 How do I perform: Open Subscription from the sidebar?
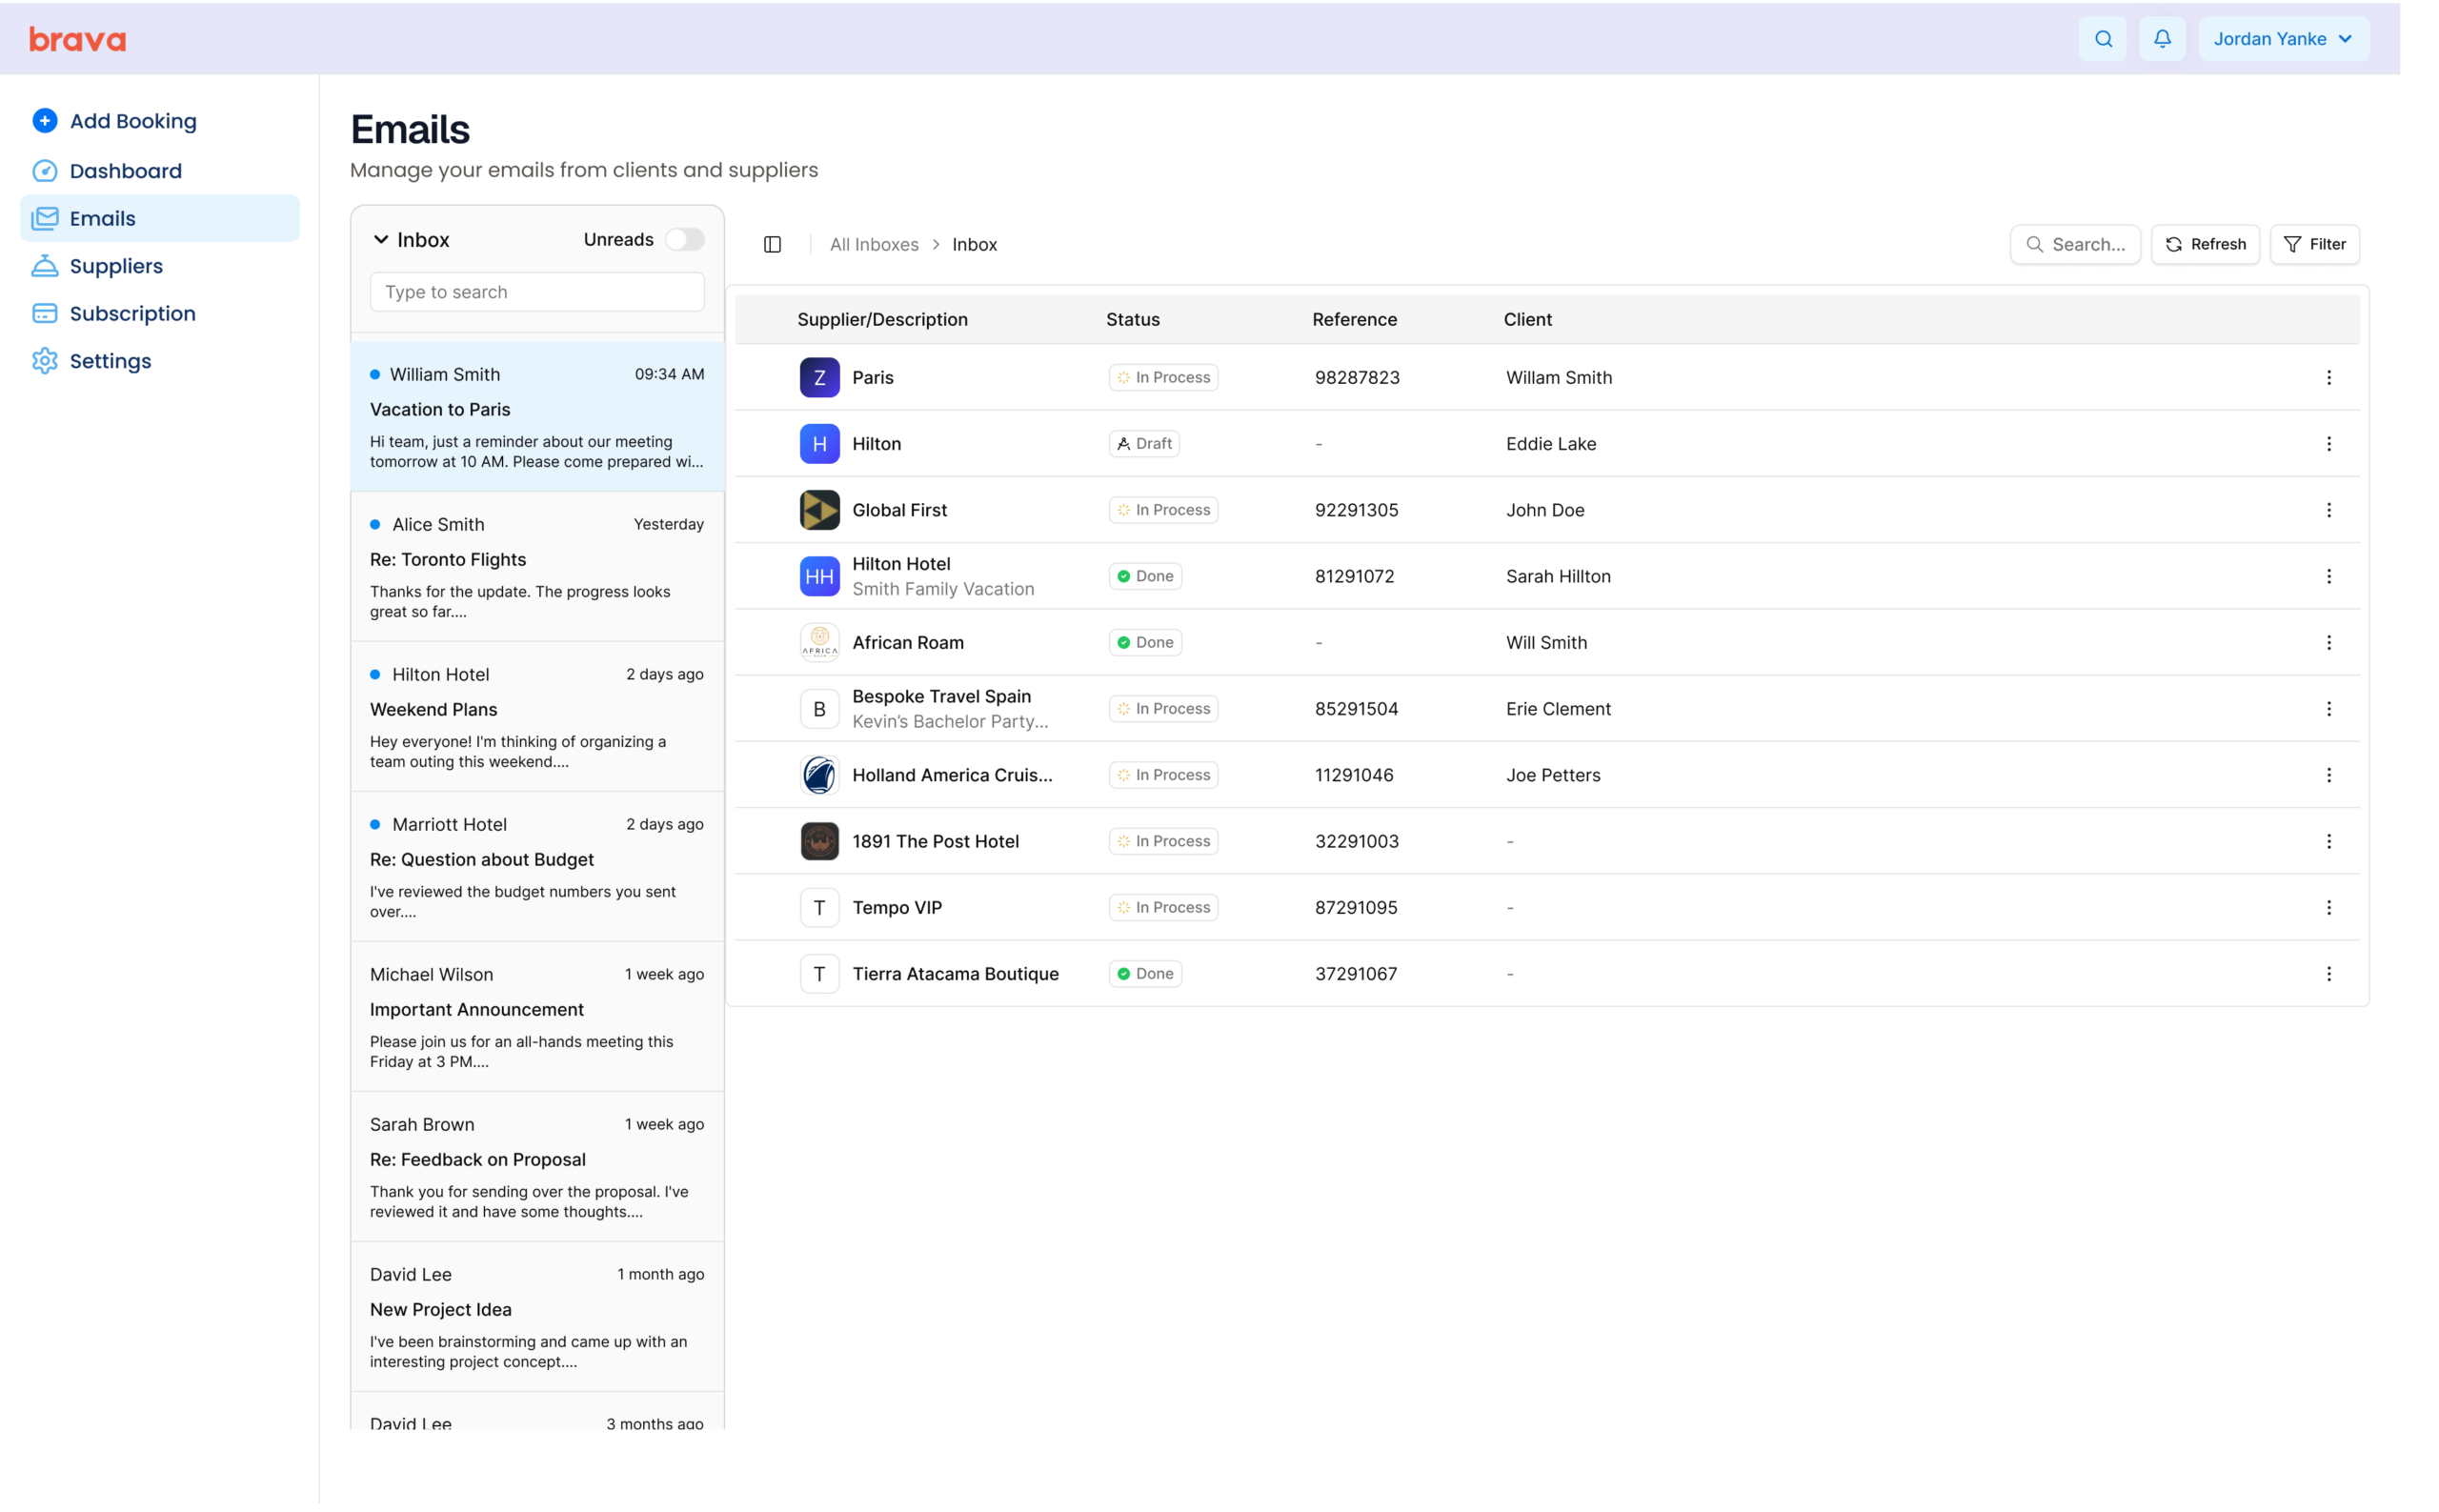(132, 314)
